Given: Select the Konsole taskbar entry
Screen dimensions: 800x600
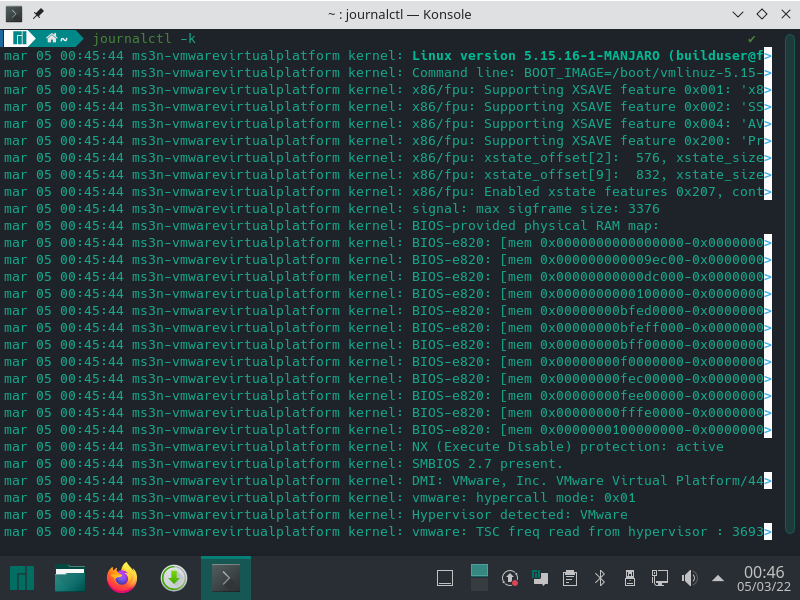Looking at the screenshot, I should [226, 579].
